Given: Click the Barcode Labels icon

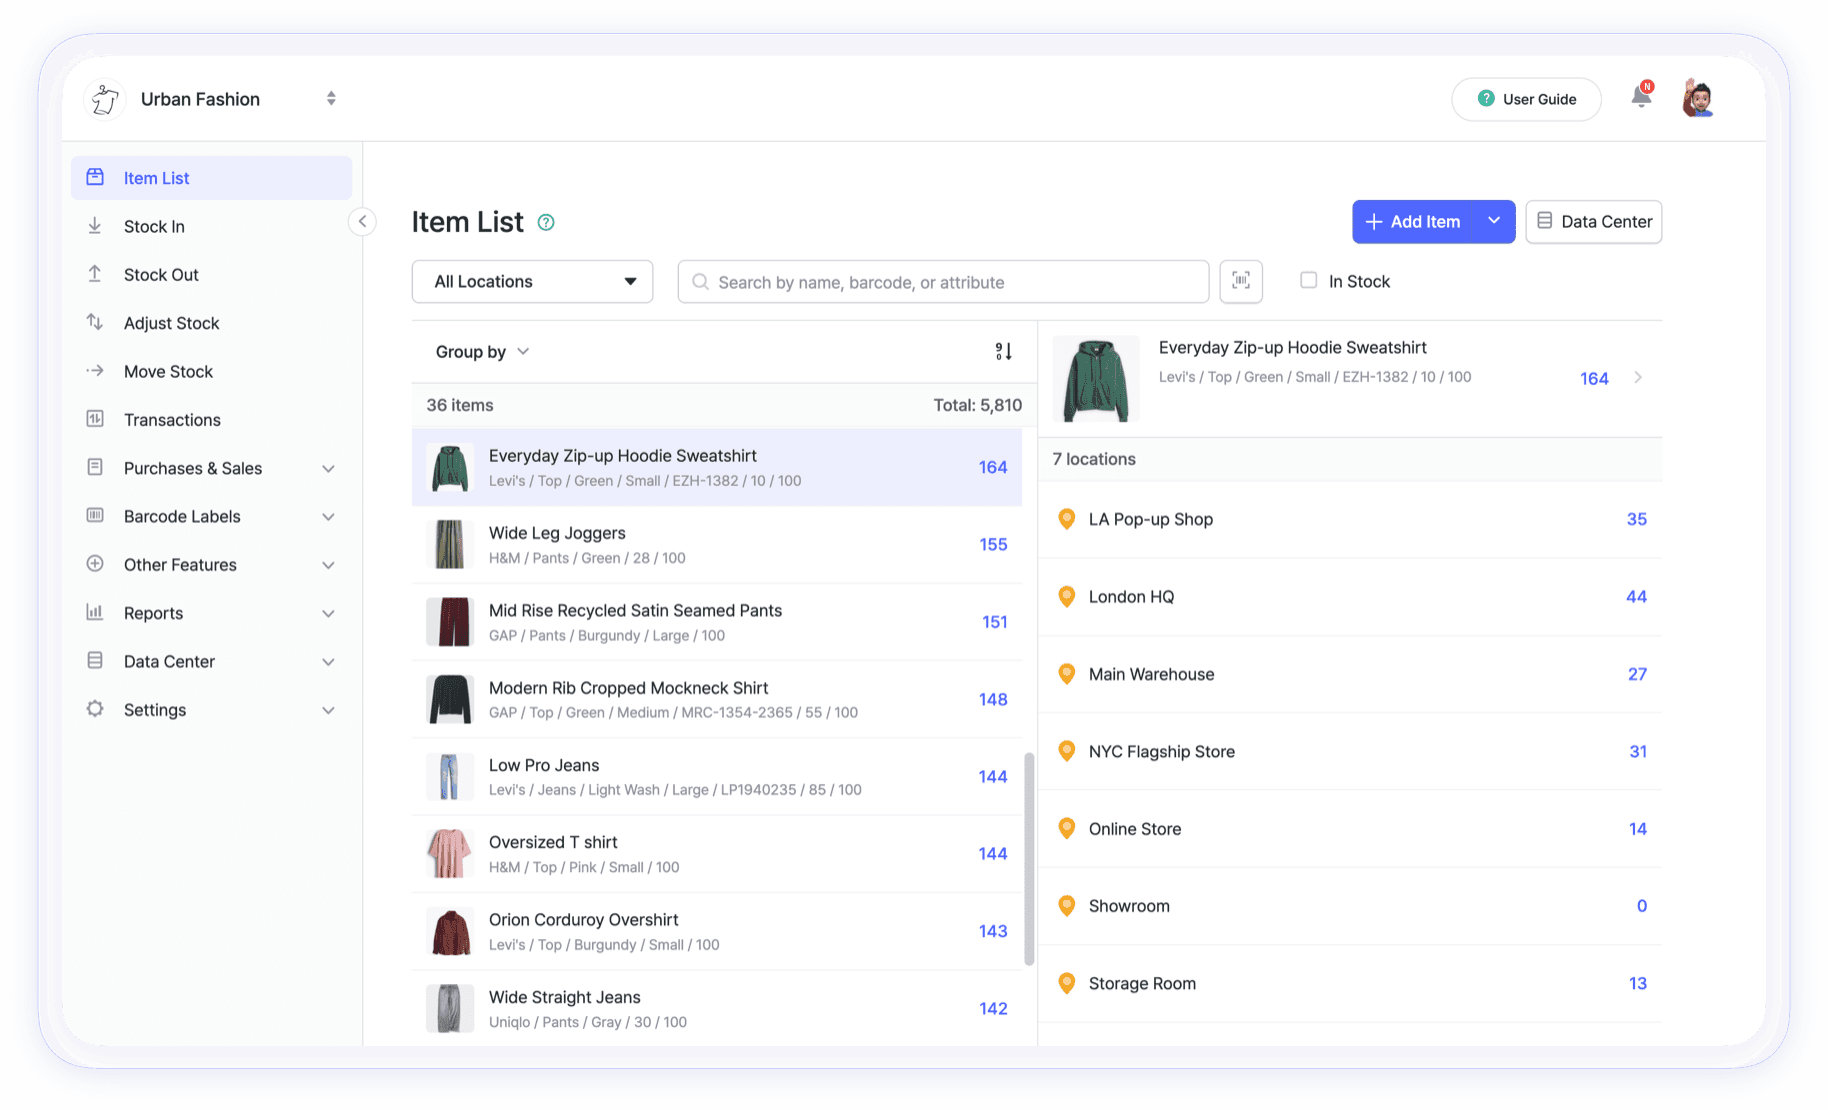Looking at the screenshot, I should coord(95,516).
